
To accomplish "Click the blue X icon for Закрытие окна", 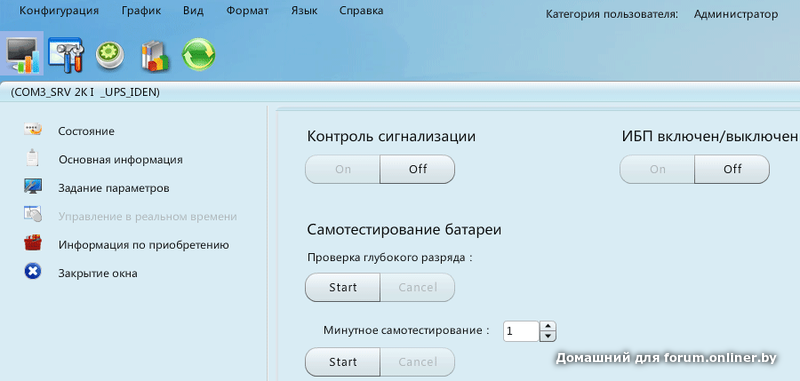I will (33, 271).
